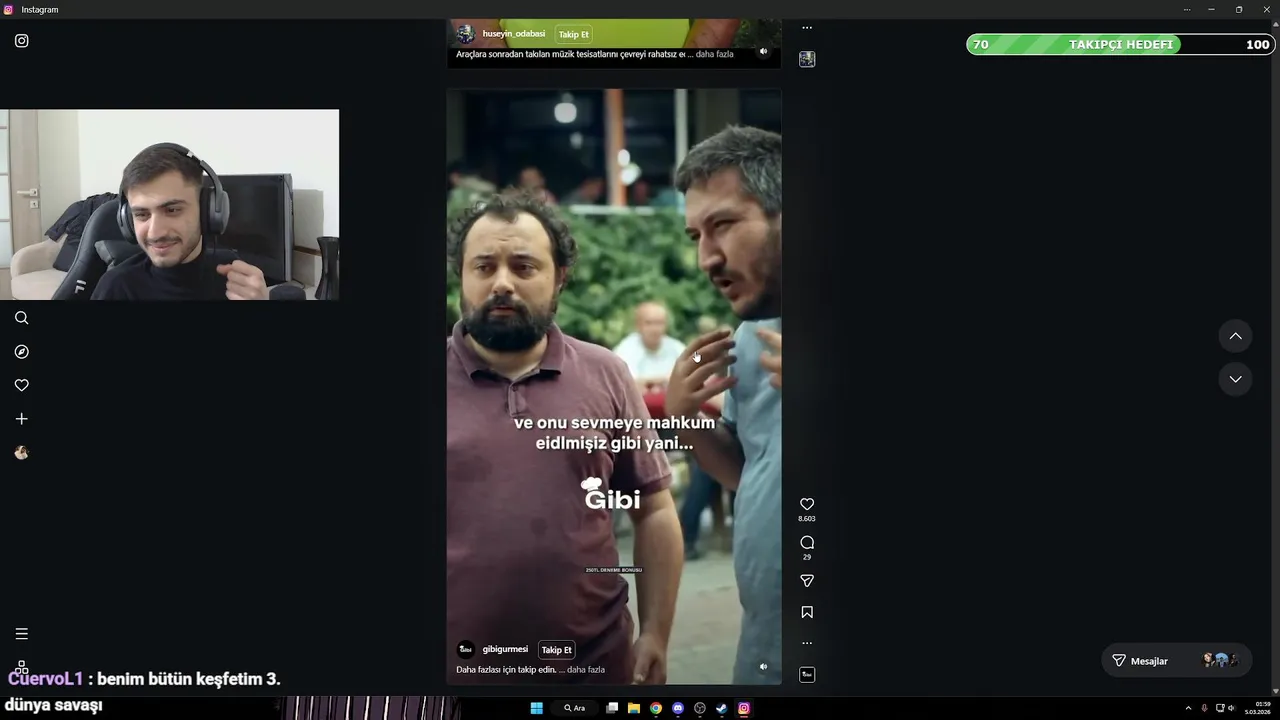Click huseyin_odabasi profile picture
Image resolution: width=1280 pixels, height=720 pixels.
tap(466, 34)
